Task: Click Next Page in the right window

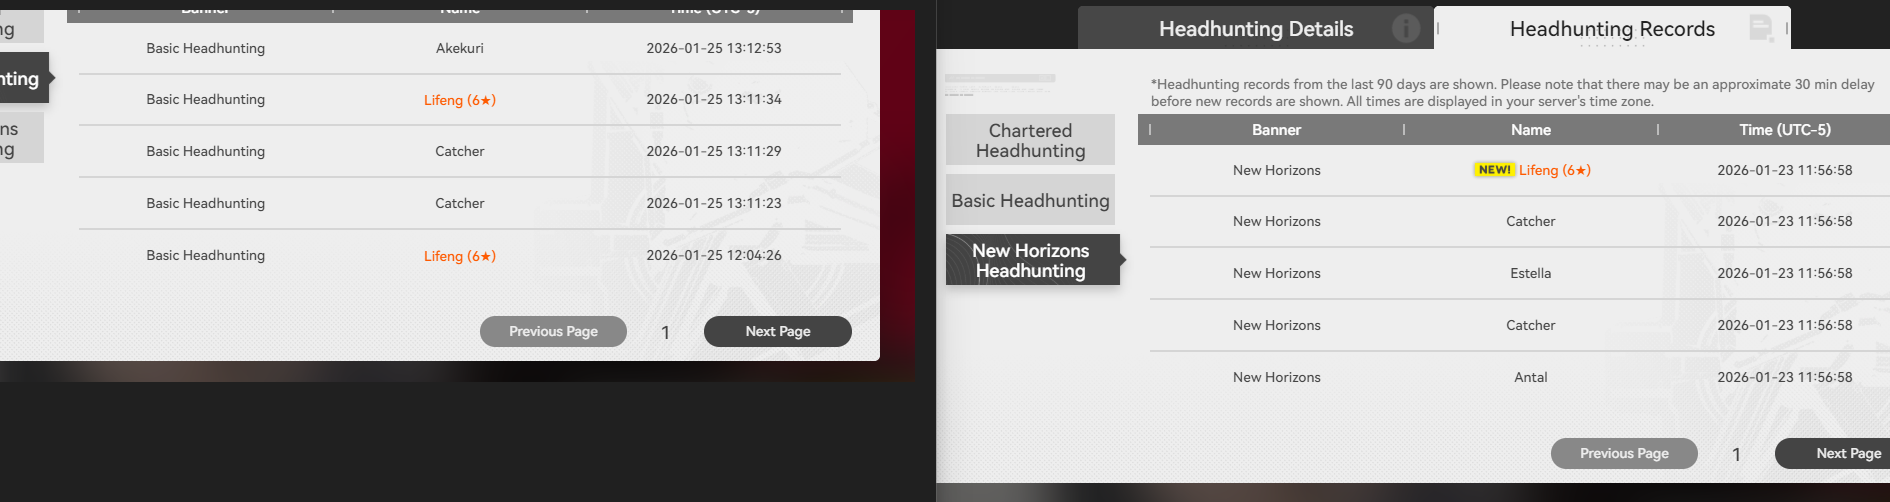Action: [1833, 453]
